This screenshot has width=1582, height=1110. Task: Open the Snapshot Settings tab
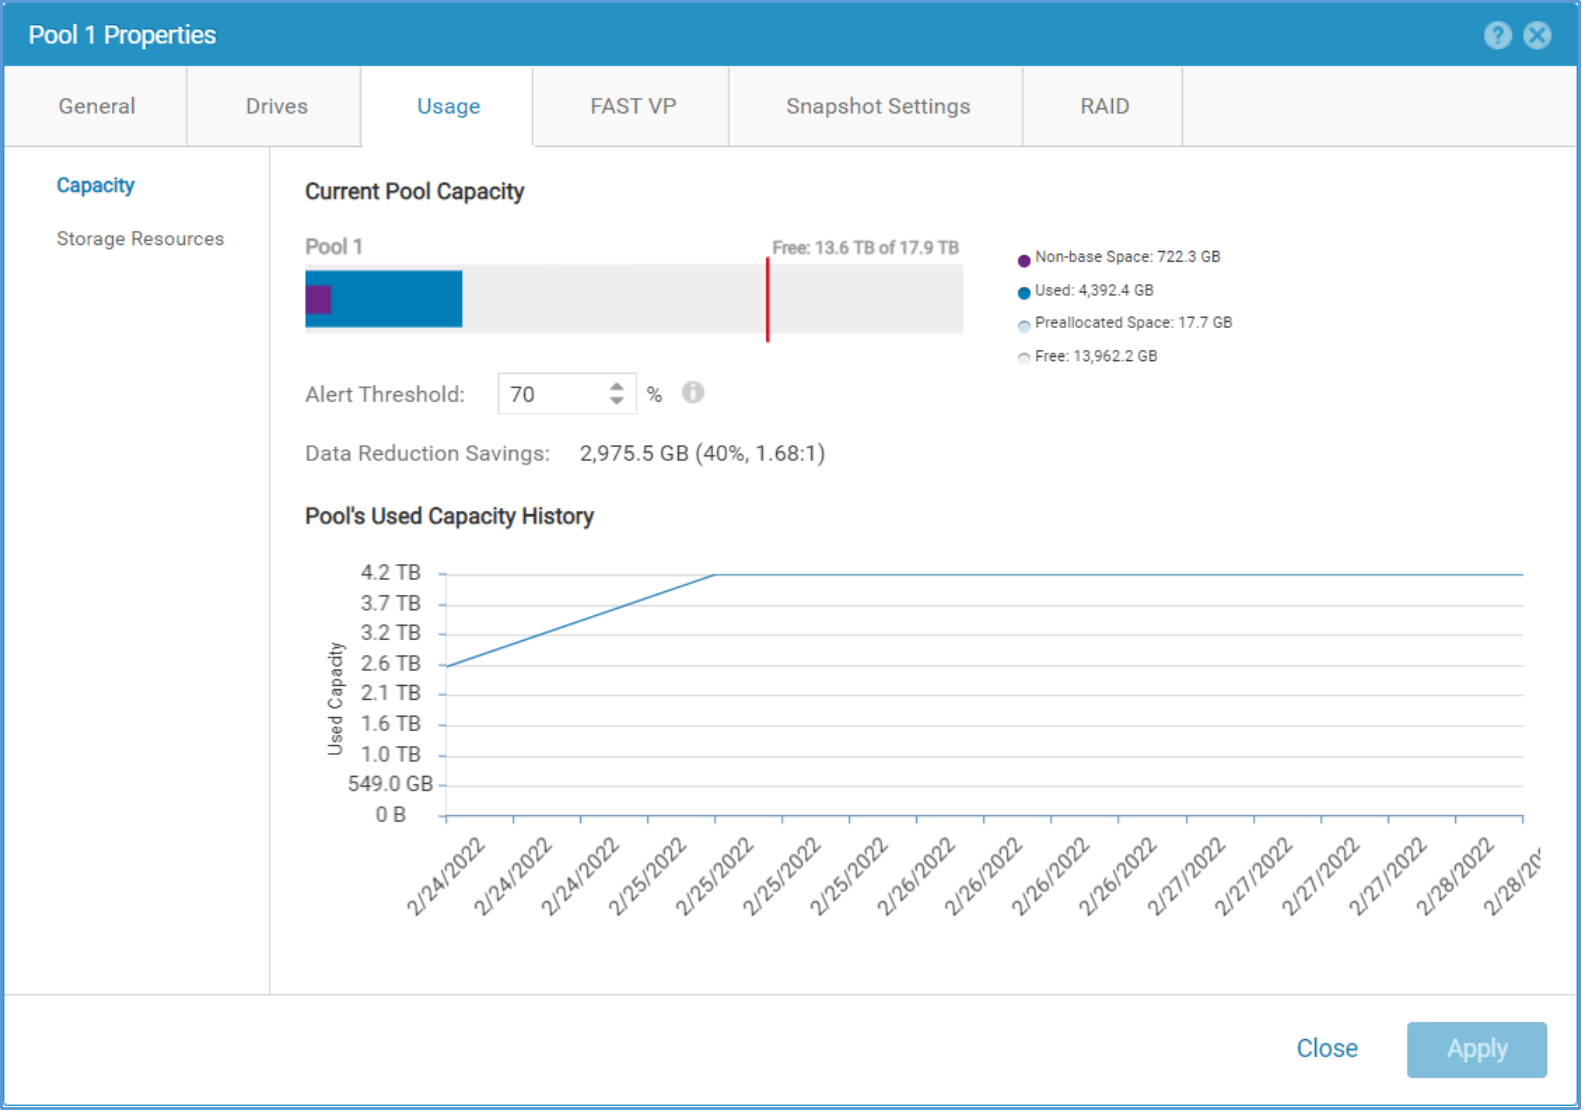tap(877, 106)
